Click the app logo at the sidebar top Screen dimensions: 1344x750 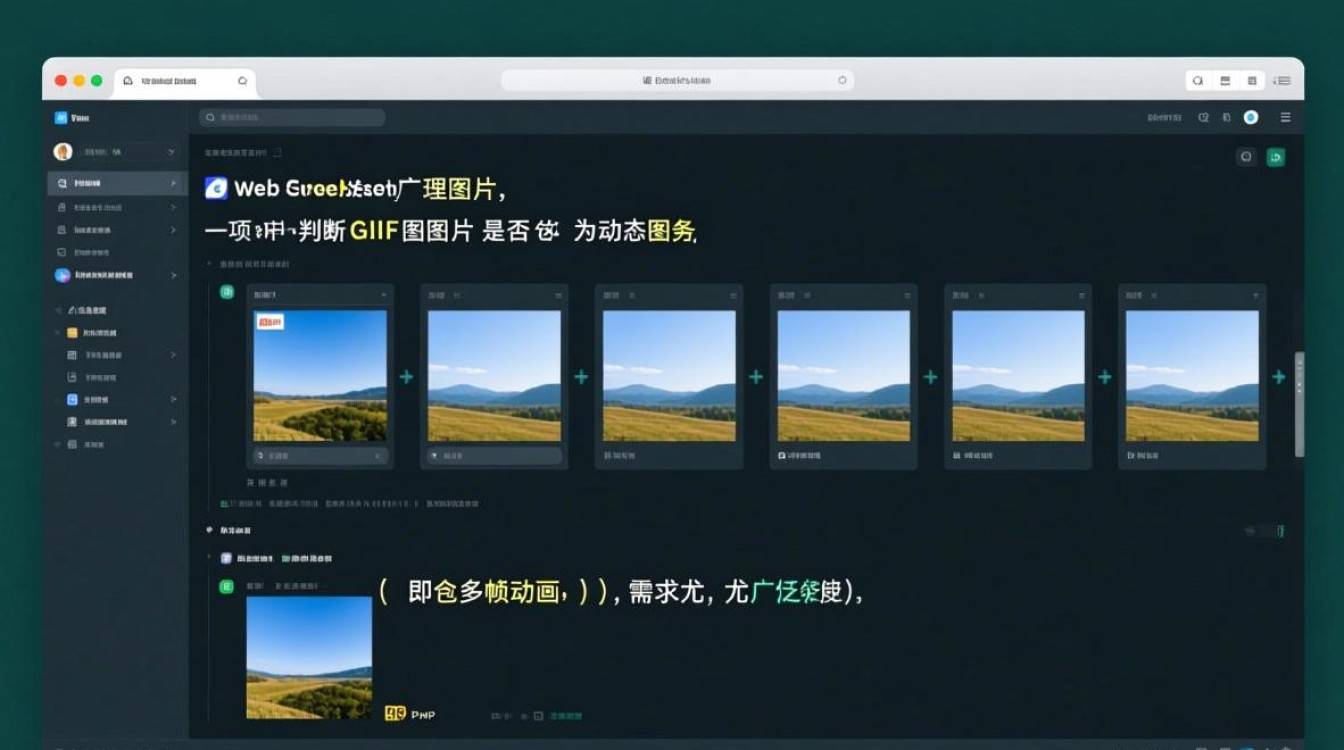click(x=60, y=117)
